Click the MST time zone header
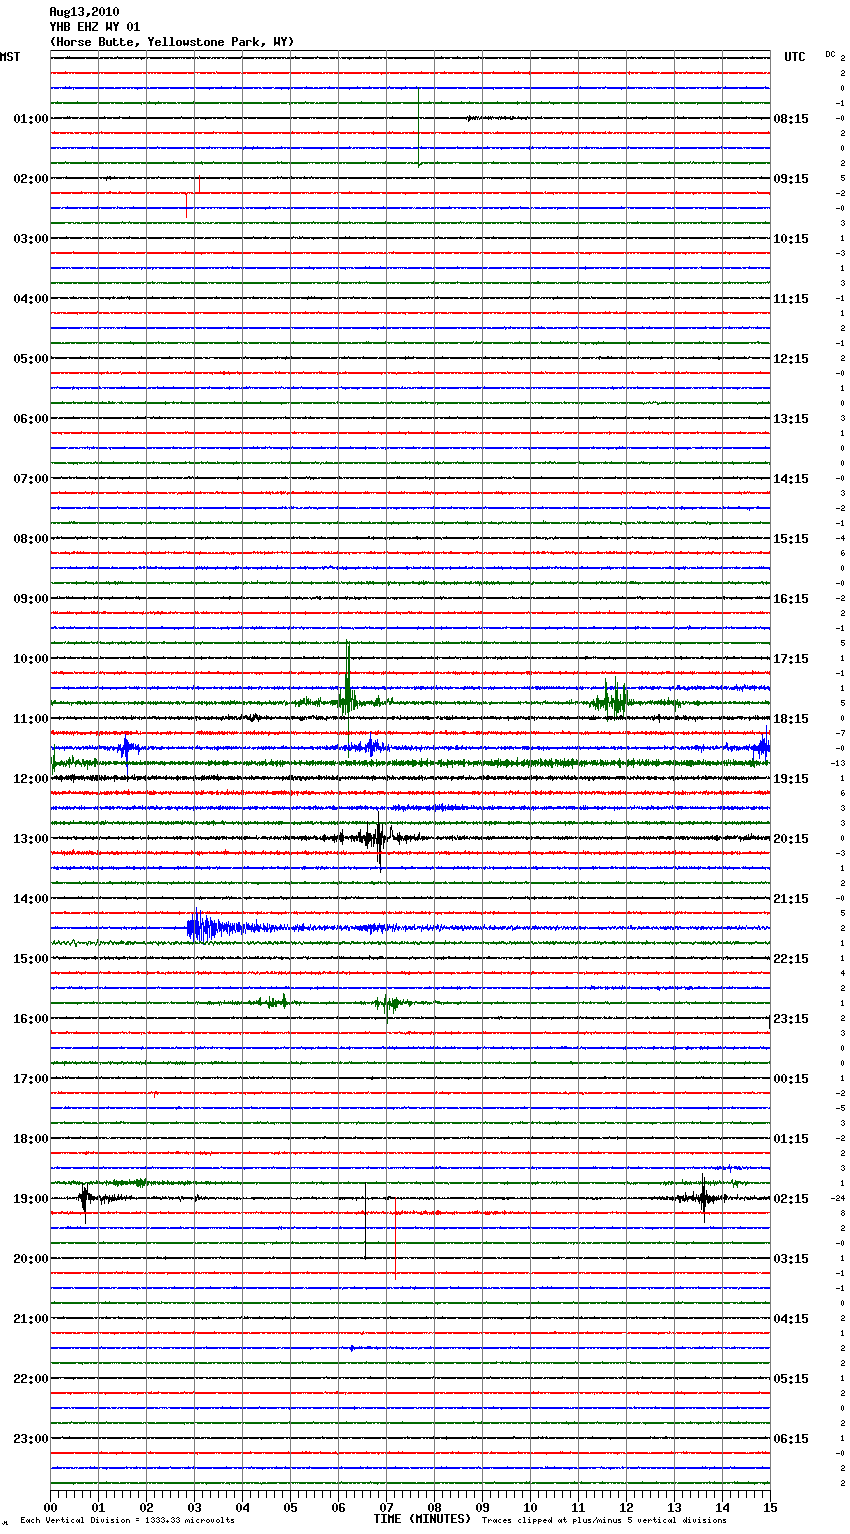This screenshot has height=1534, width=850. click(10, 57)
